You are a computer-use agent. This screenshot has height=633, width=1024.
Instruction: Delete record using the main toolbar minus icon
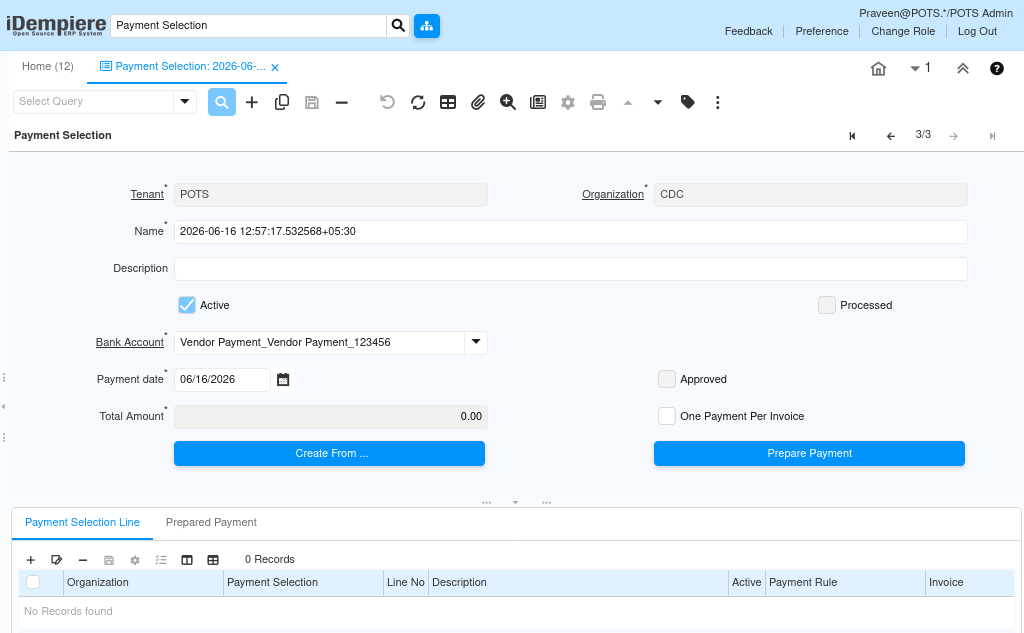(342, 103)
